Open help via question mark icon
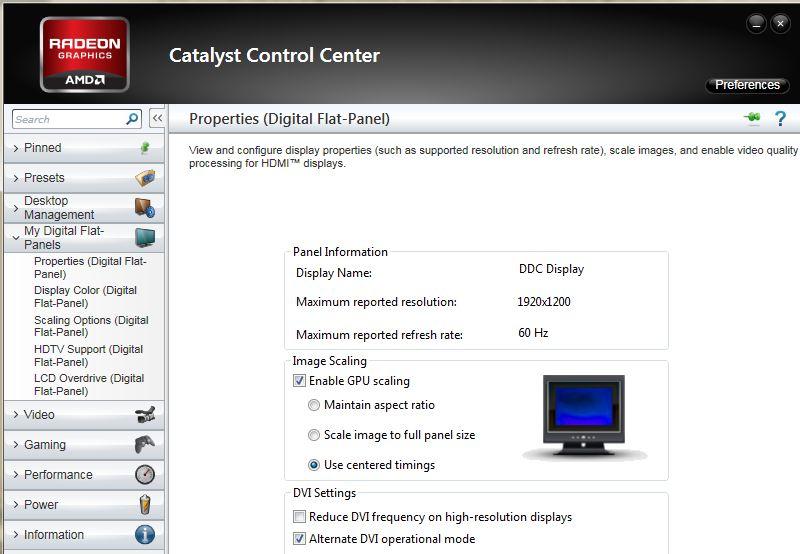Screen dimensions: 800x554 pos(780,119)
